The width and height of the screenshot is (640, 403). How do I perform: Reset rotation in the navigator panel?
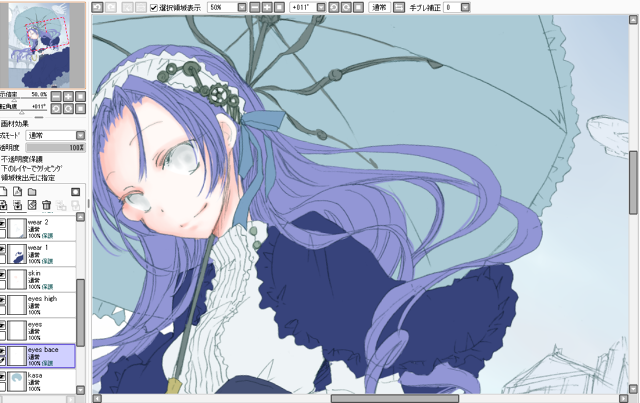click(80, 109)
